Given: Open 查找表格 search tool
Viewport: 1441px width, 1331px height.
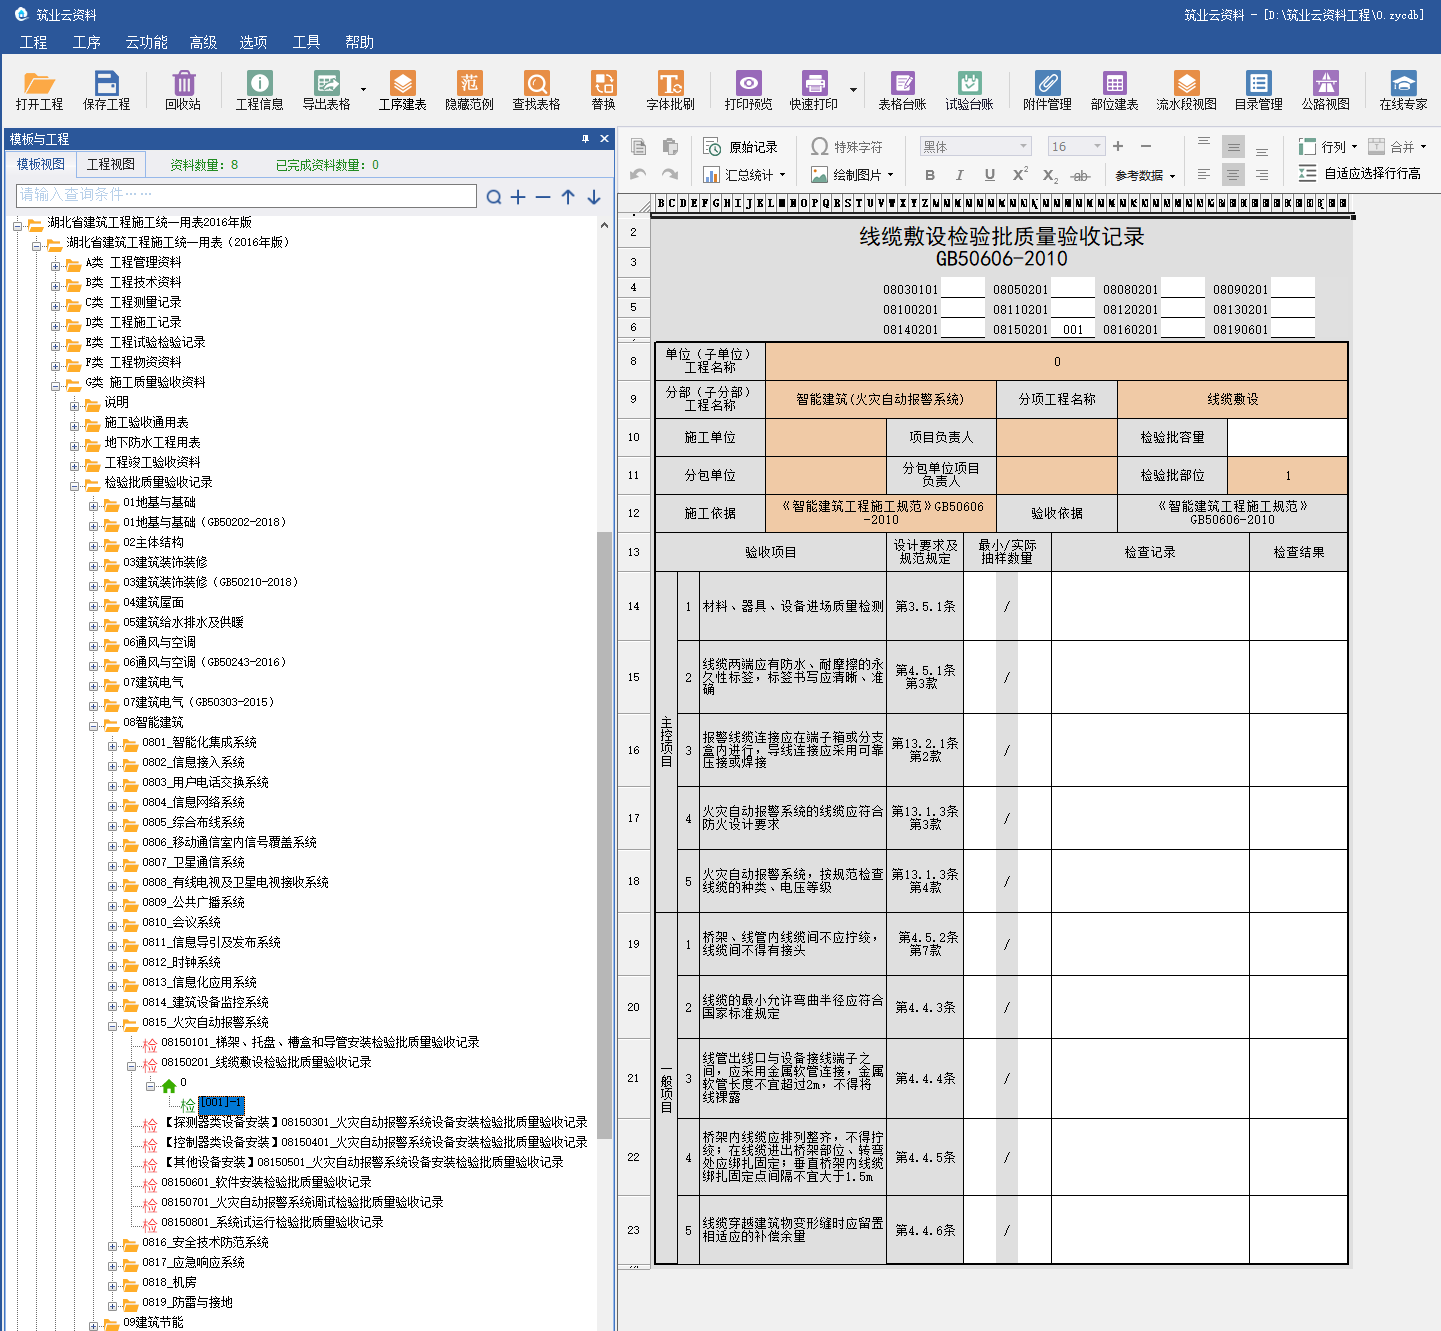Looking at the screenshot, I should coord(536,90).
